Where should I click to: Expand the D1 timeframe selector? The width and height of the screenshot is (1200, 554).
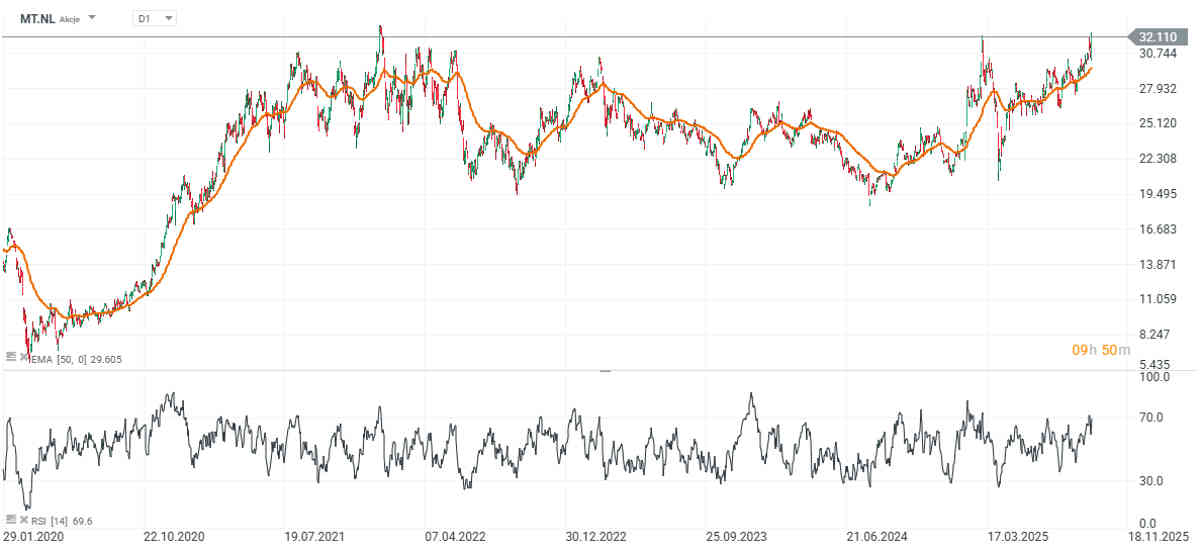[x=155, y=18]
